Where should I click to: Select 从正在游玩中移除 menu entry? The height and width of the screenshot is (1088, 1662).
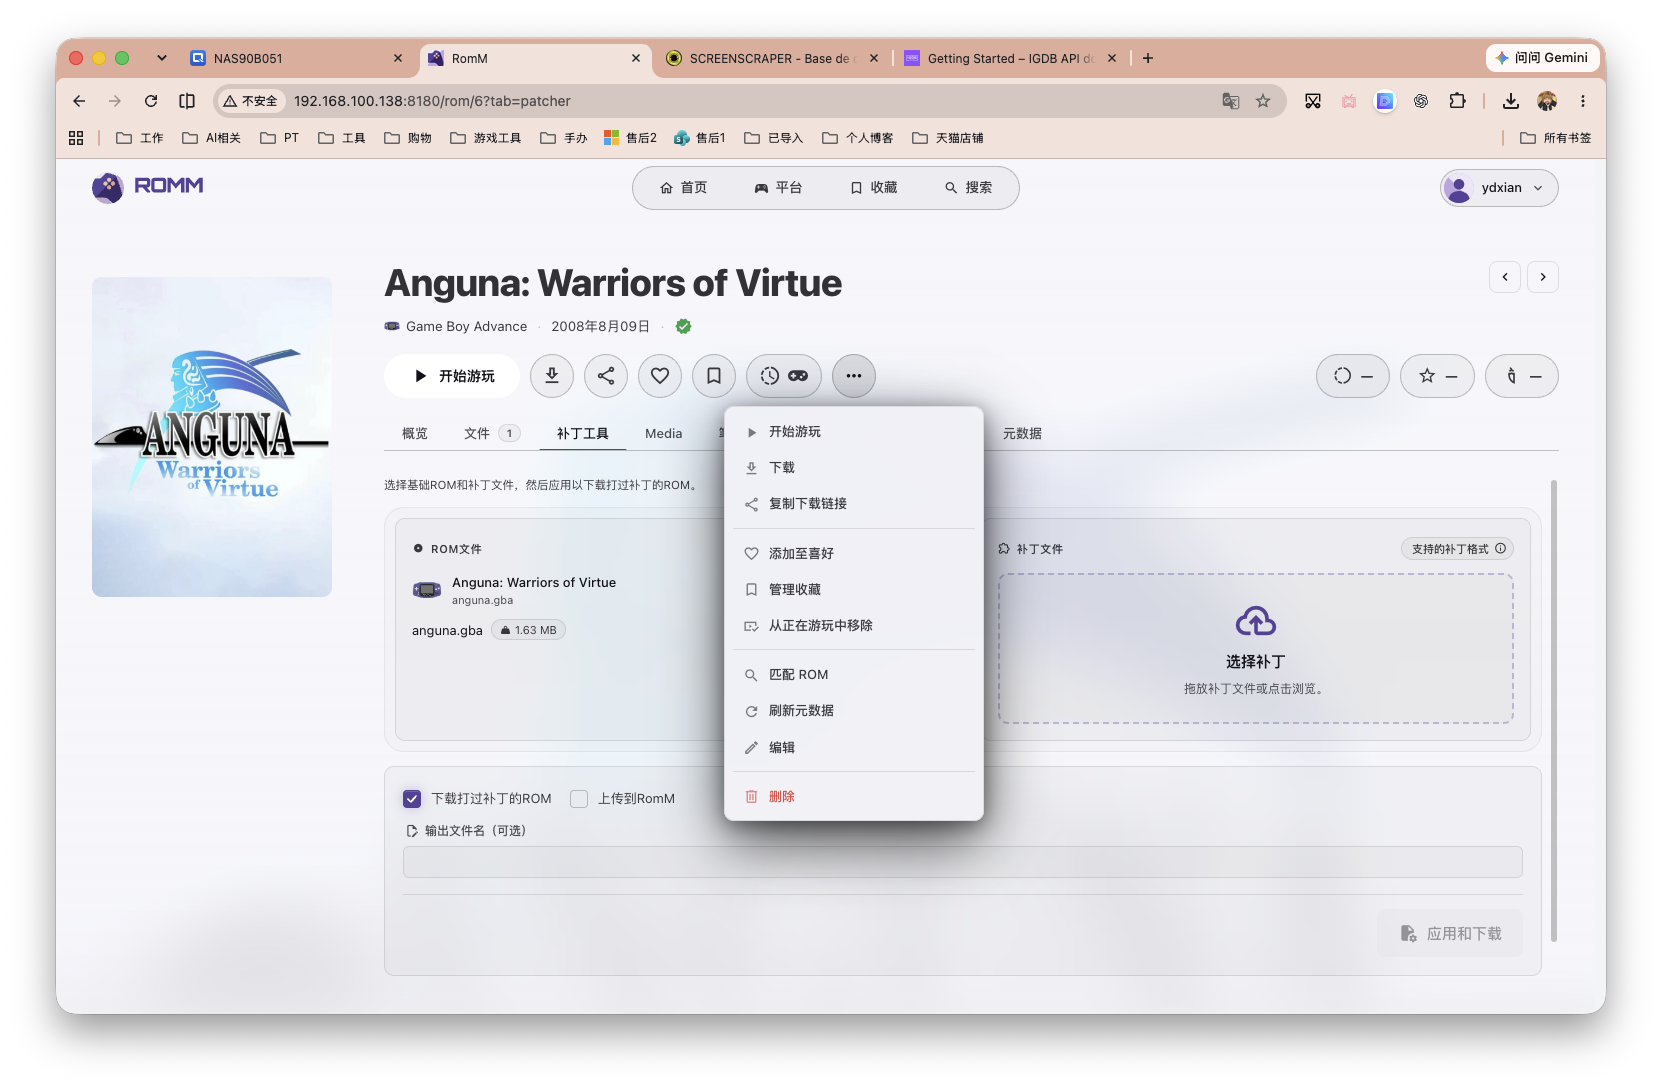pyautogui.click(x=854, y=626)
